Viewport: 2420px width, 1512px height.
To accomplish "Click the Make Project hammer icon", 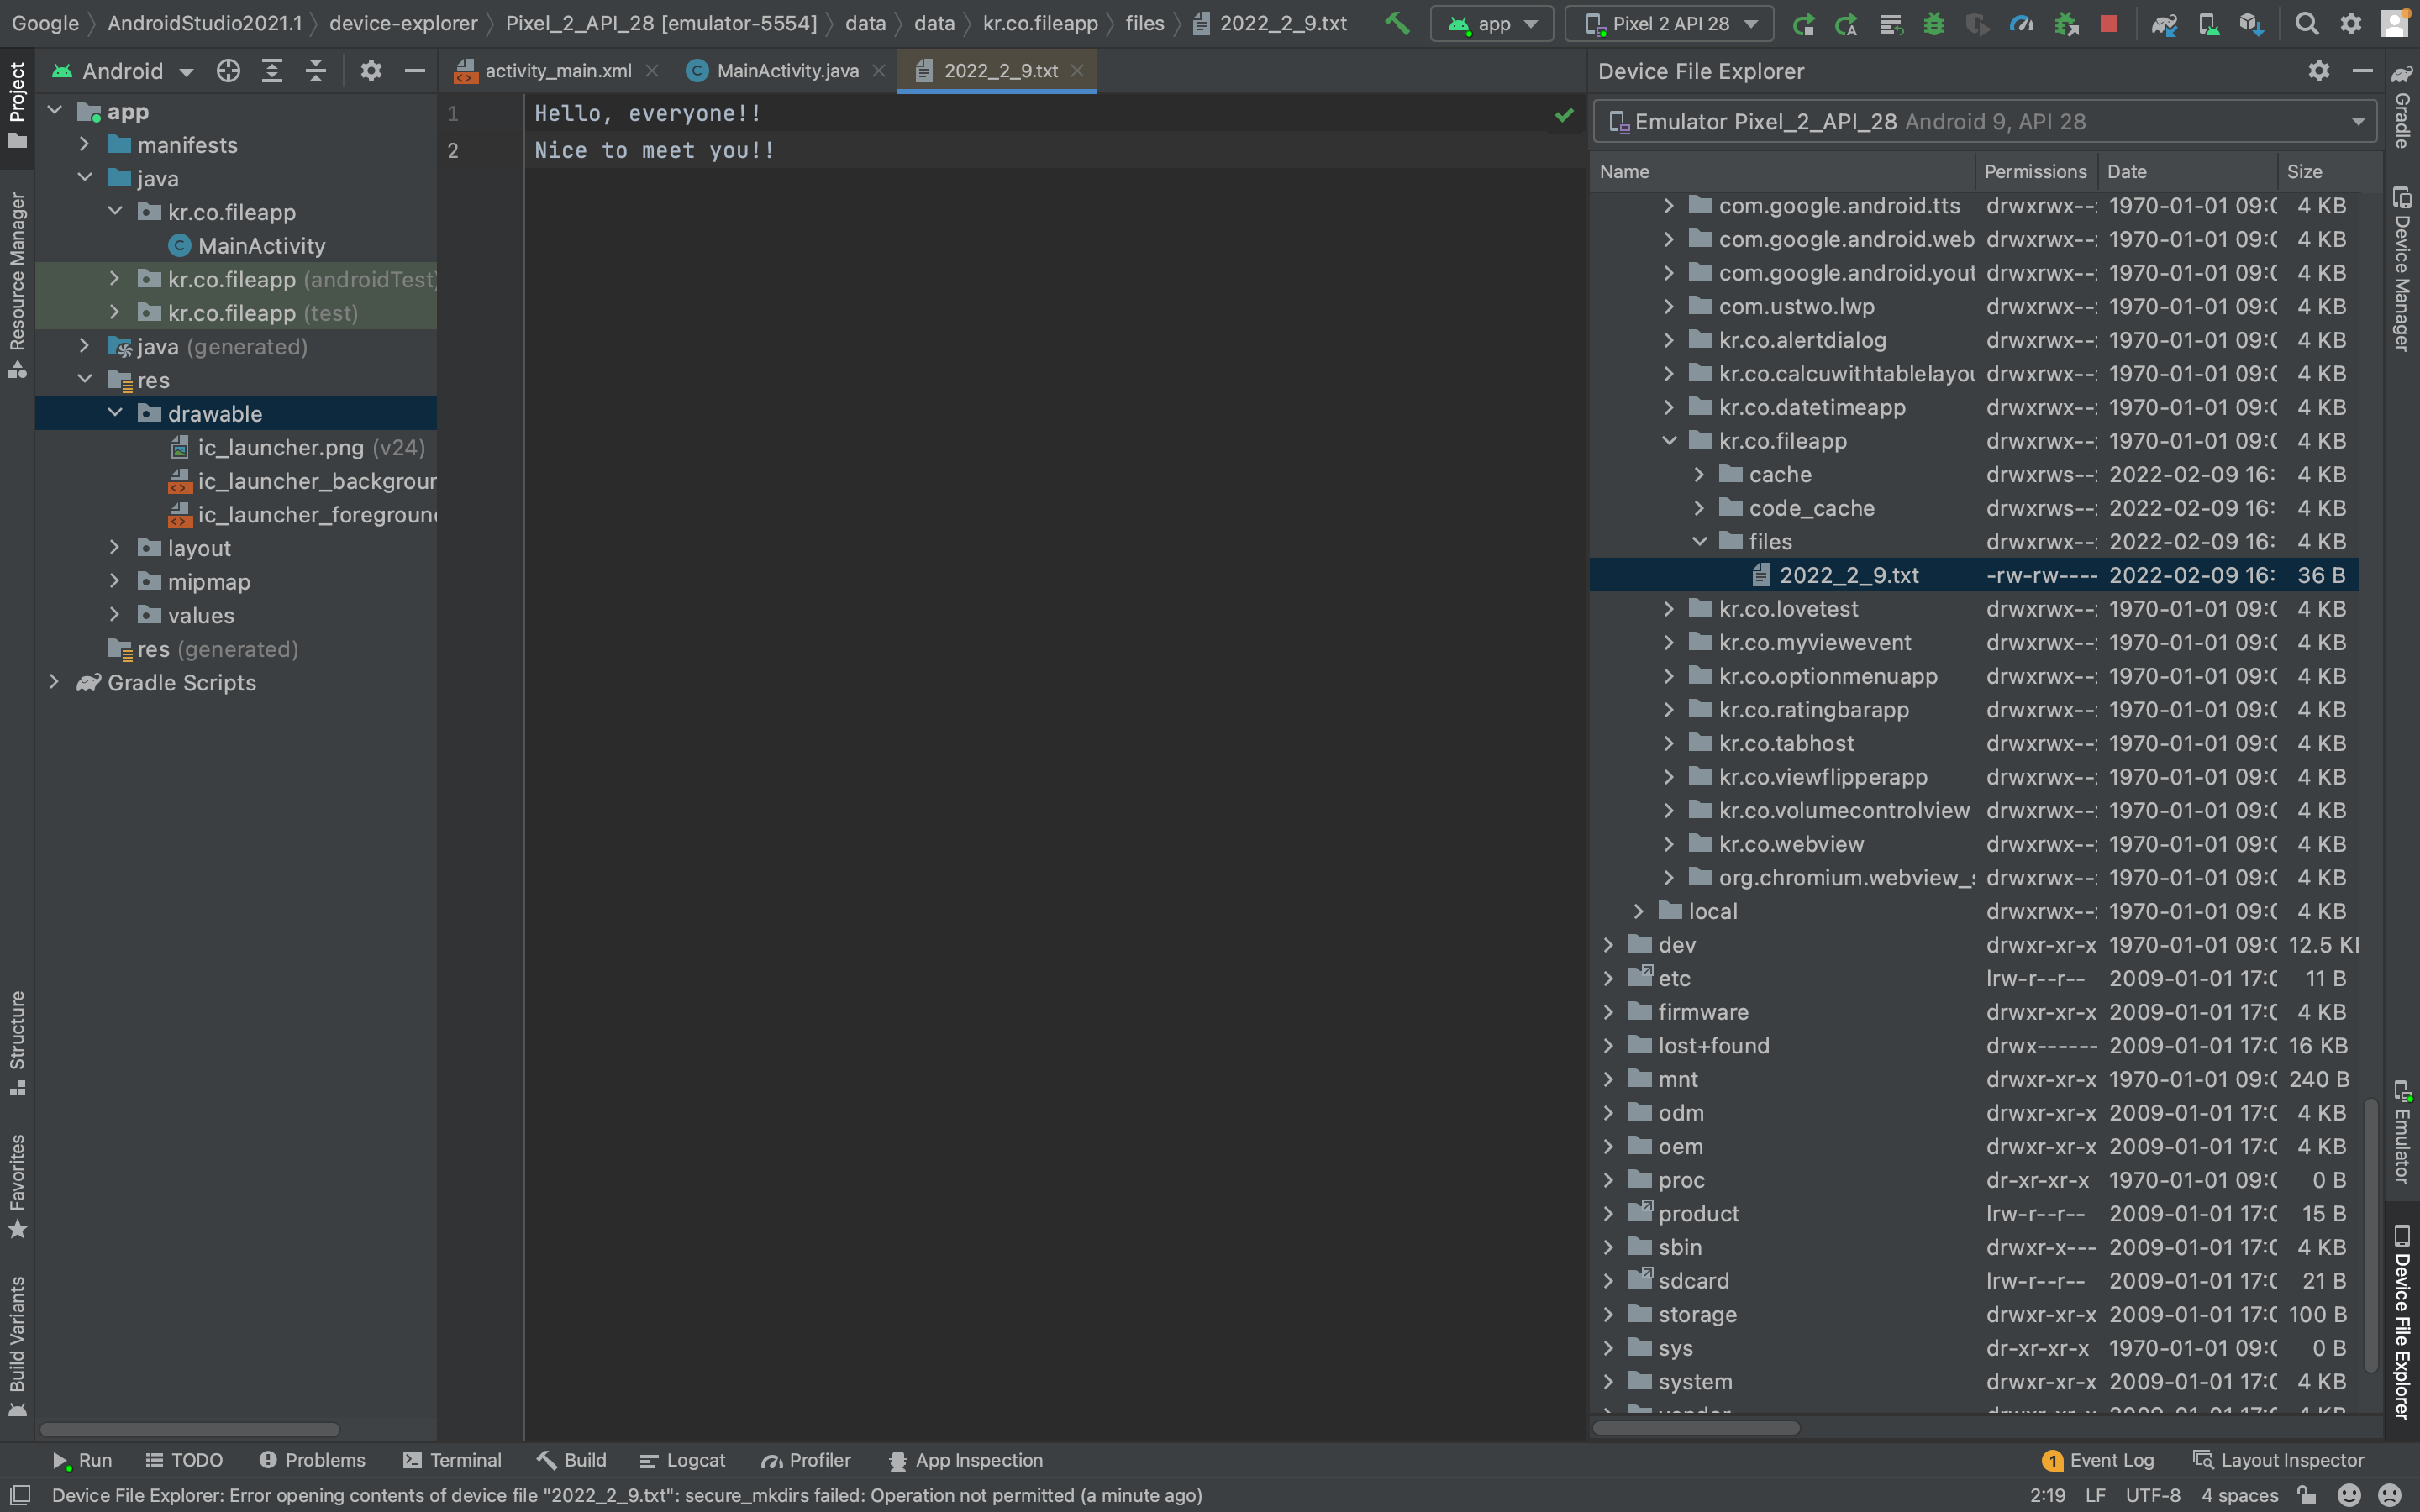I will [1397, 23].
